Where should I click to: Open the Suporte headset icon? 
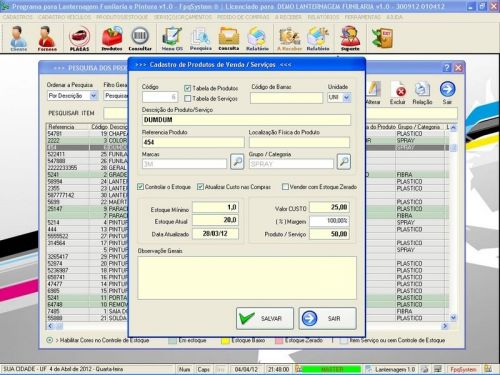[350, 38]
